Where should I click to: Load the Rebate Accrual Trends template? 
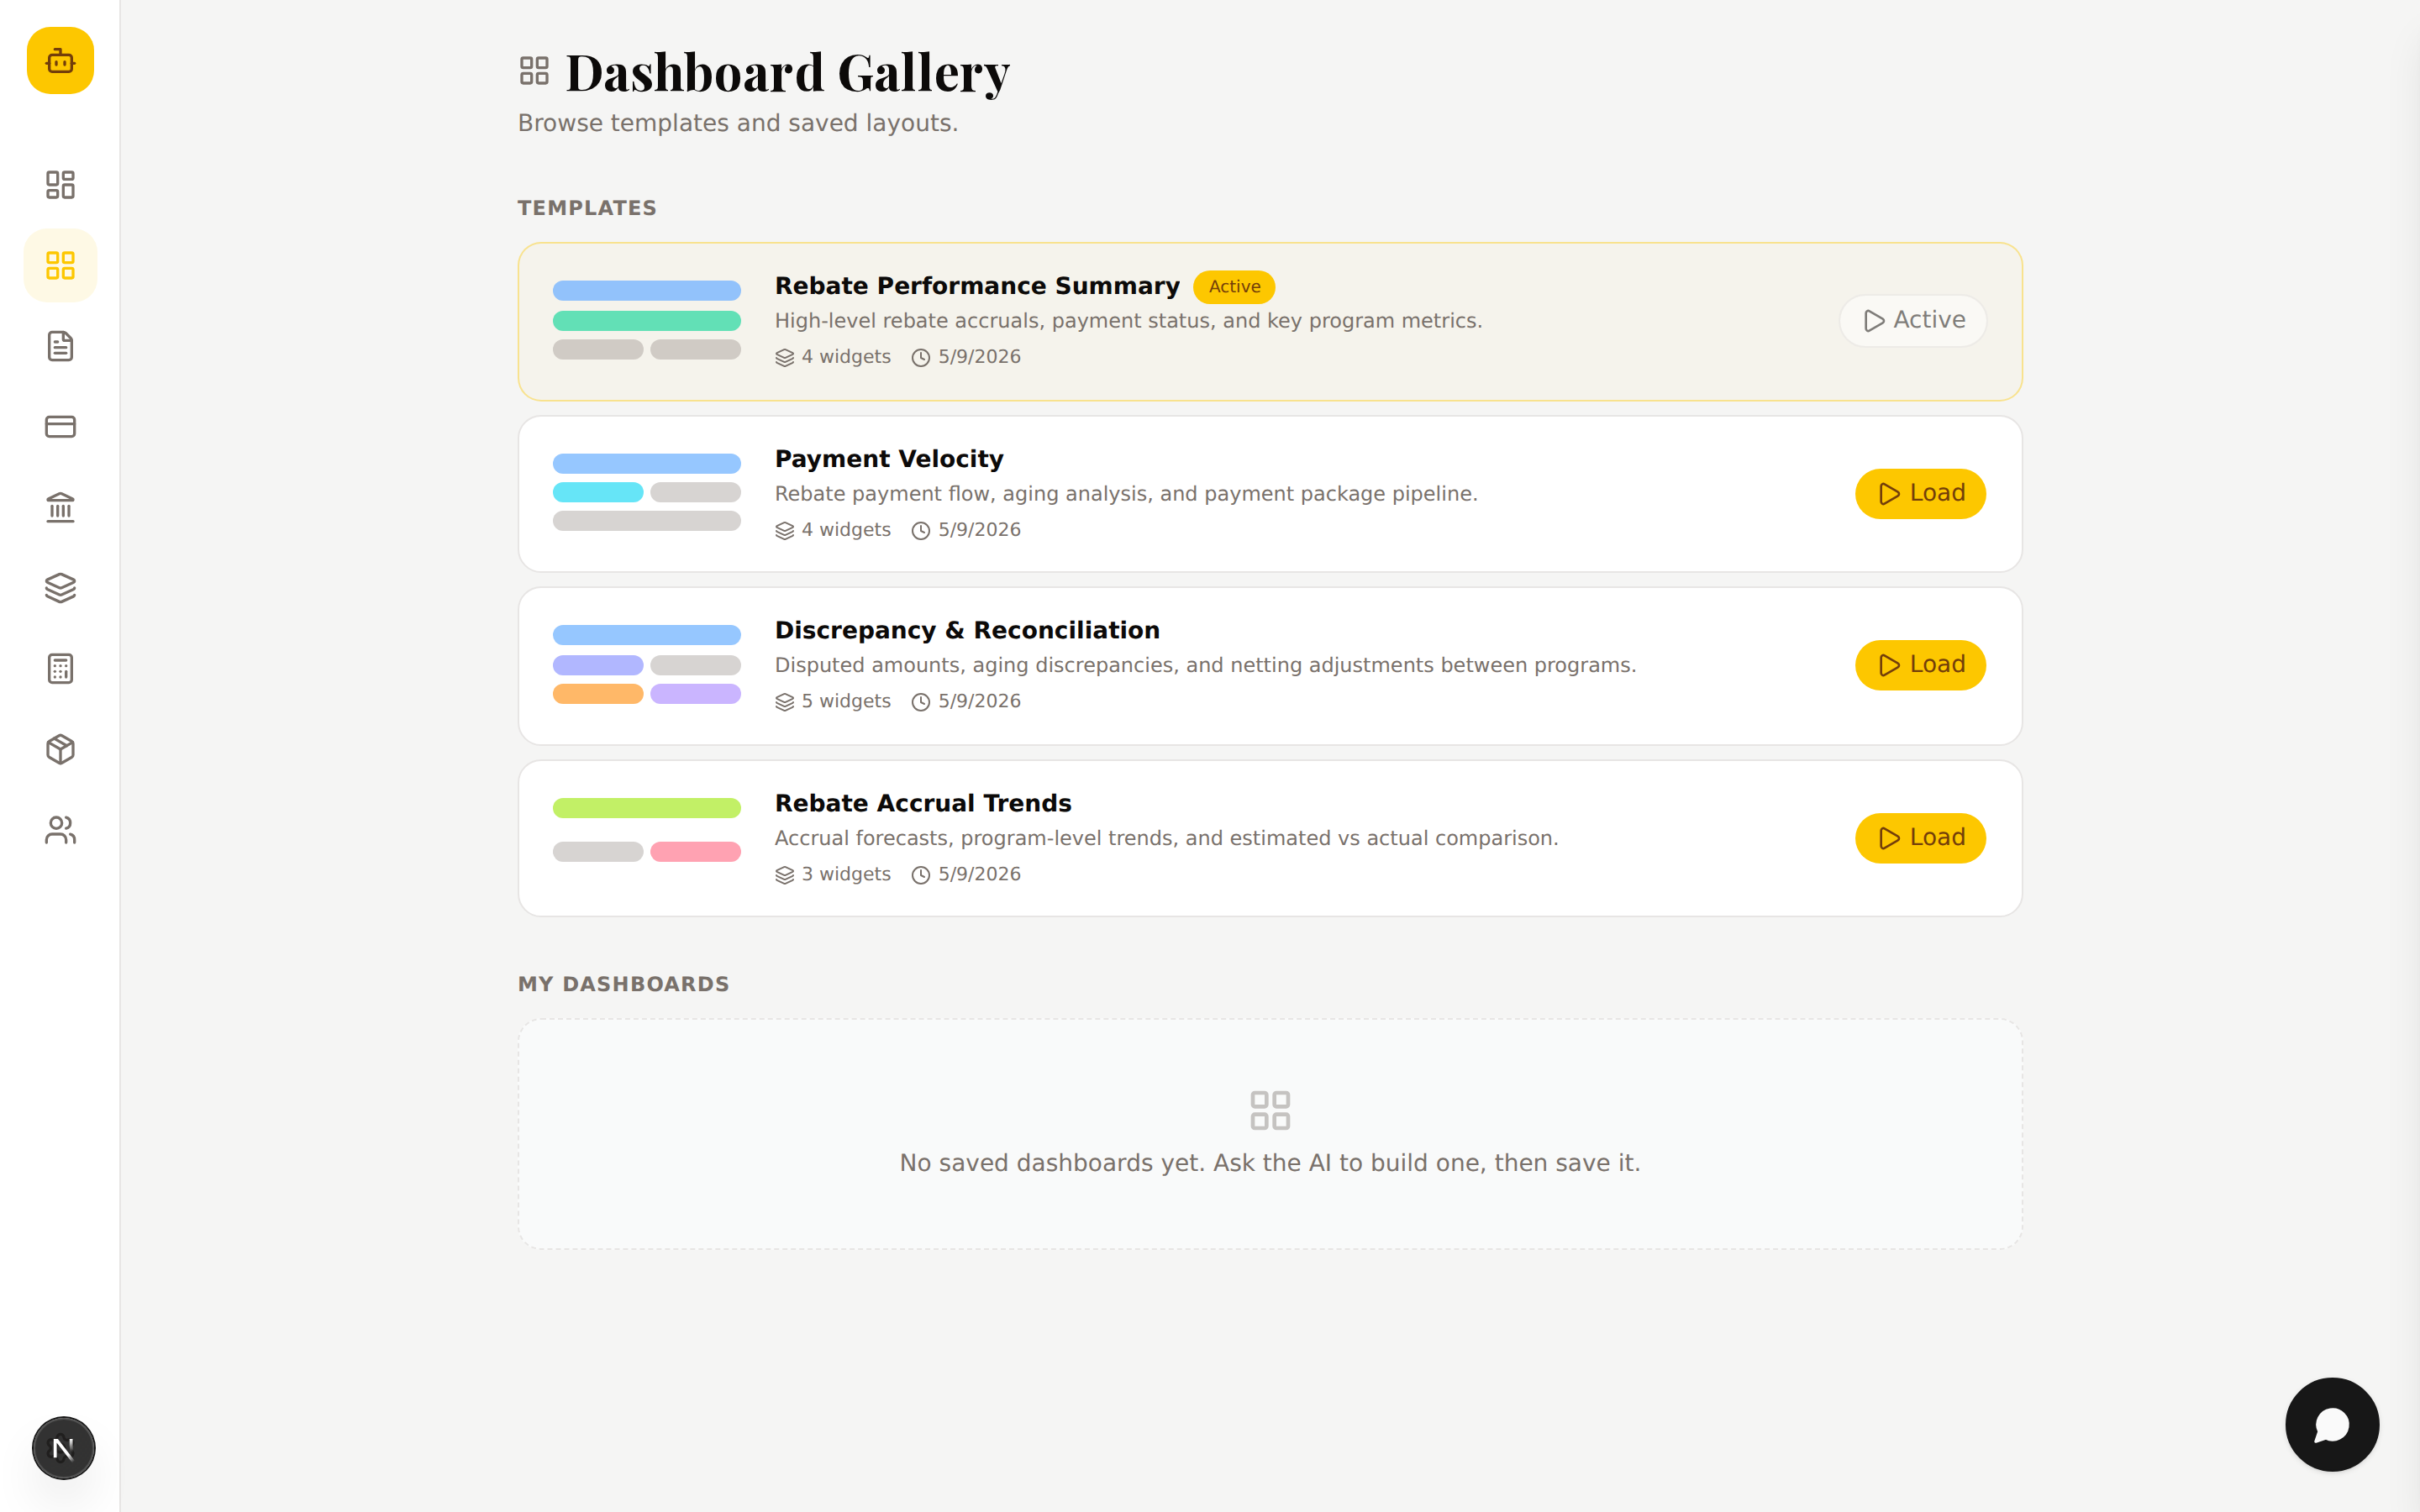(x=1920, y=838)
